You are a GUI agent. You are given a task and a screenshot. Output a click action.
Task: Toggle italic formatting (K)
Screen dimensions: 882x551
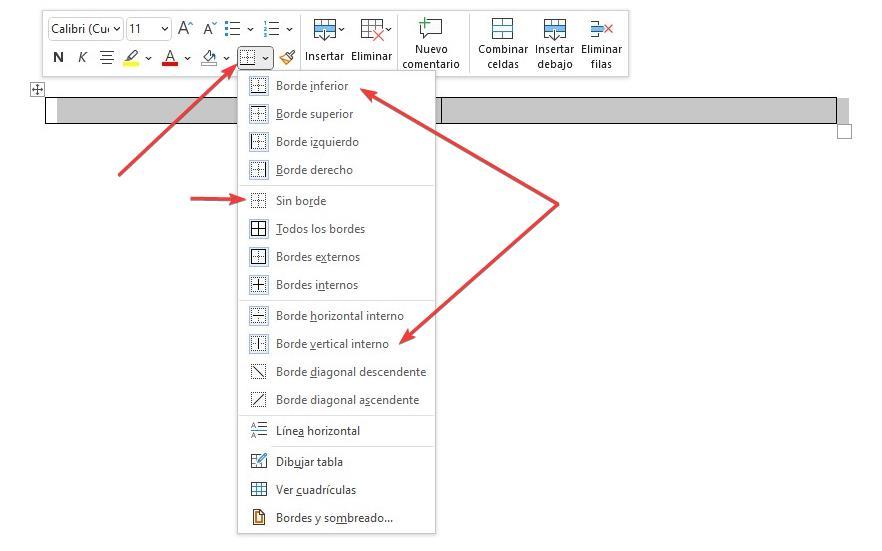[x=82, y=57]
